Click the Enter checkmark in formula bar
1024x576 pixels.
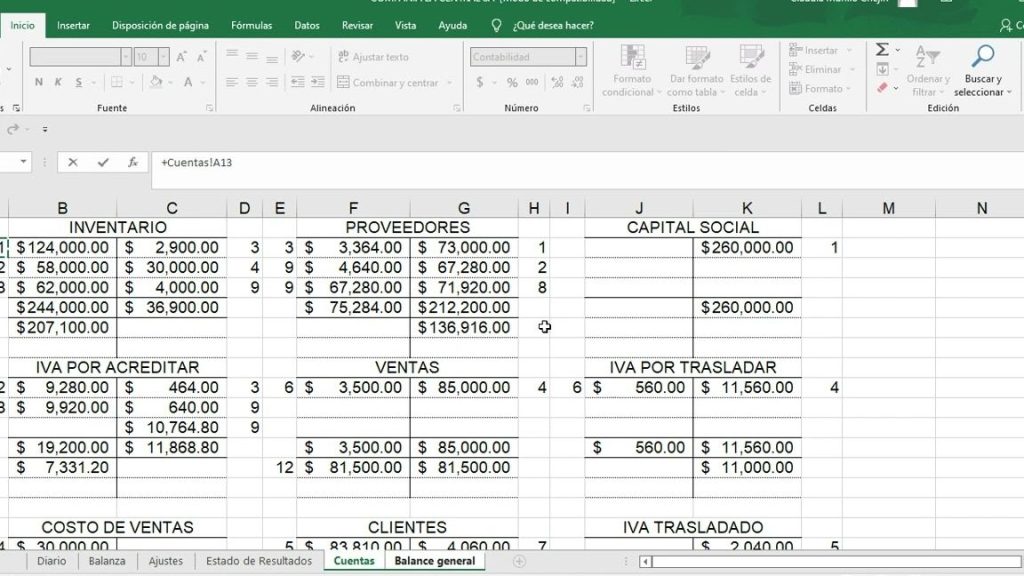coord(102,162)
